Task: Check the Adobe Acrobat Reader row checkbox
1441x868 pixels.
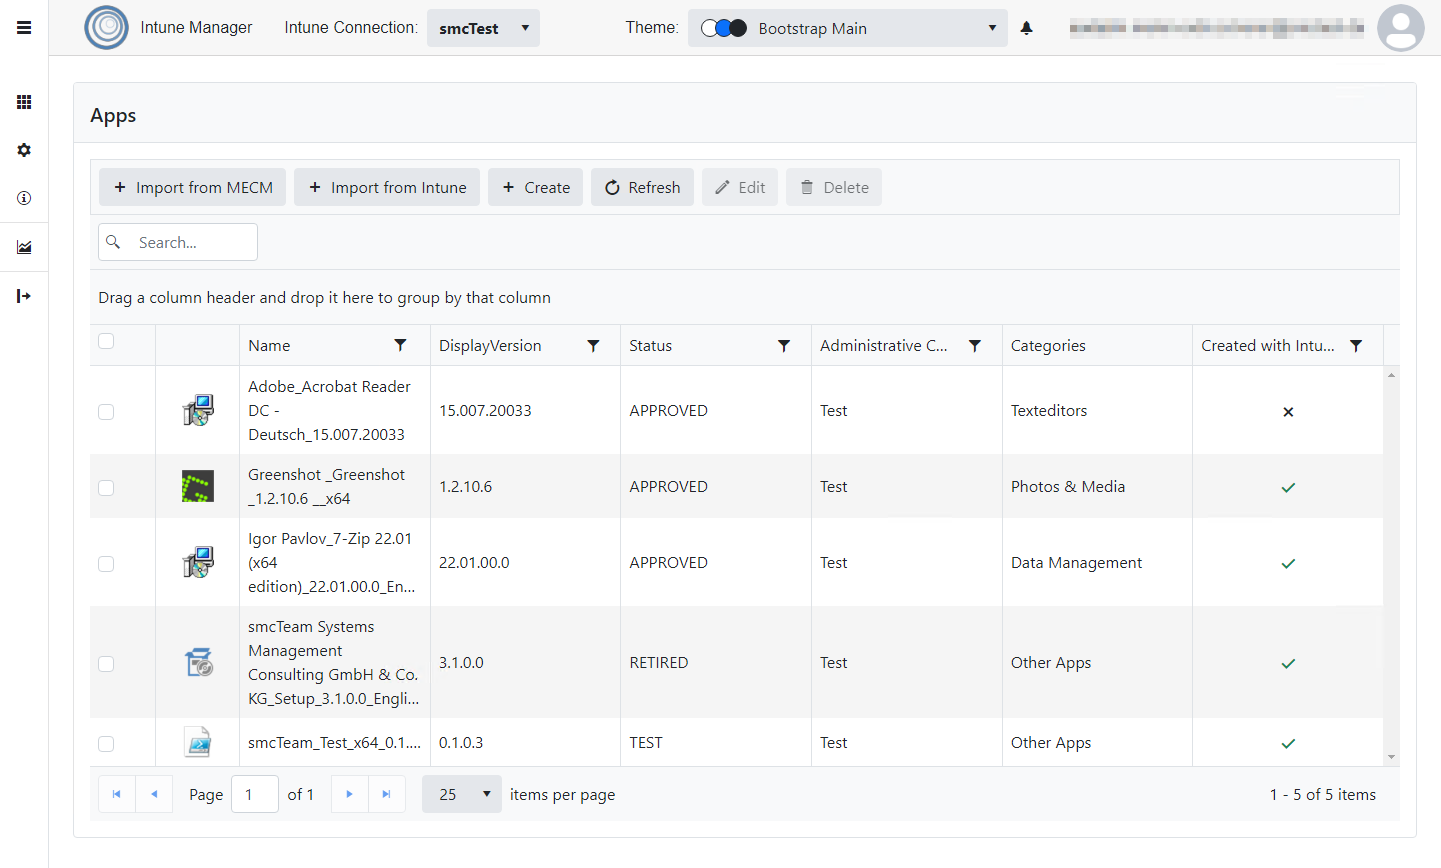Action: coord(106,412)
